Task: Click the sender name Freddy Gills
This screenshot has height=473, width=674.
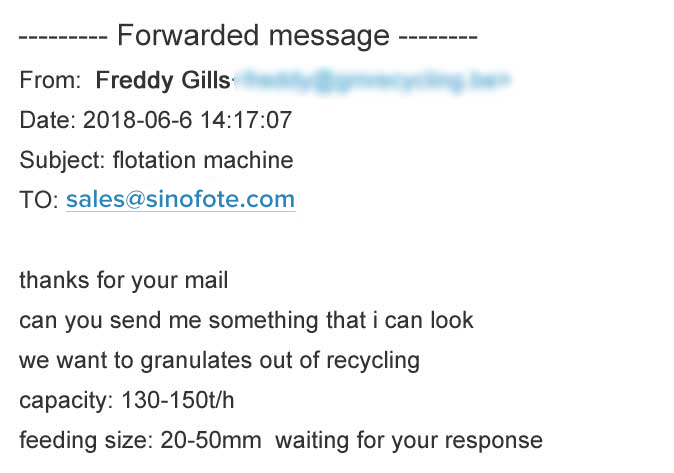Action: (x=163, y=80)
